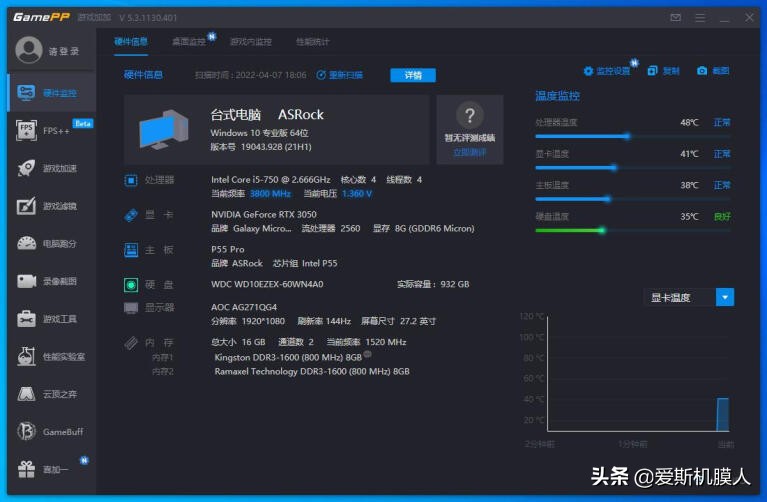This screenshot has height=502, width=767.
Task: Open 云顶之弈 in the sidebar
Action: pyautogui.click(x=52, y=394)
